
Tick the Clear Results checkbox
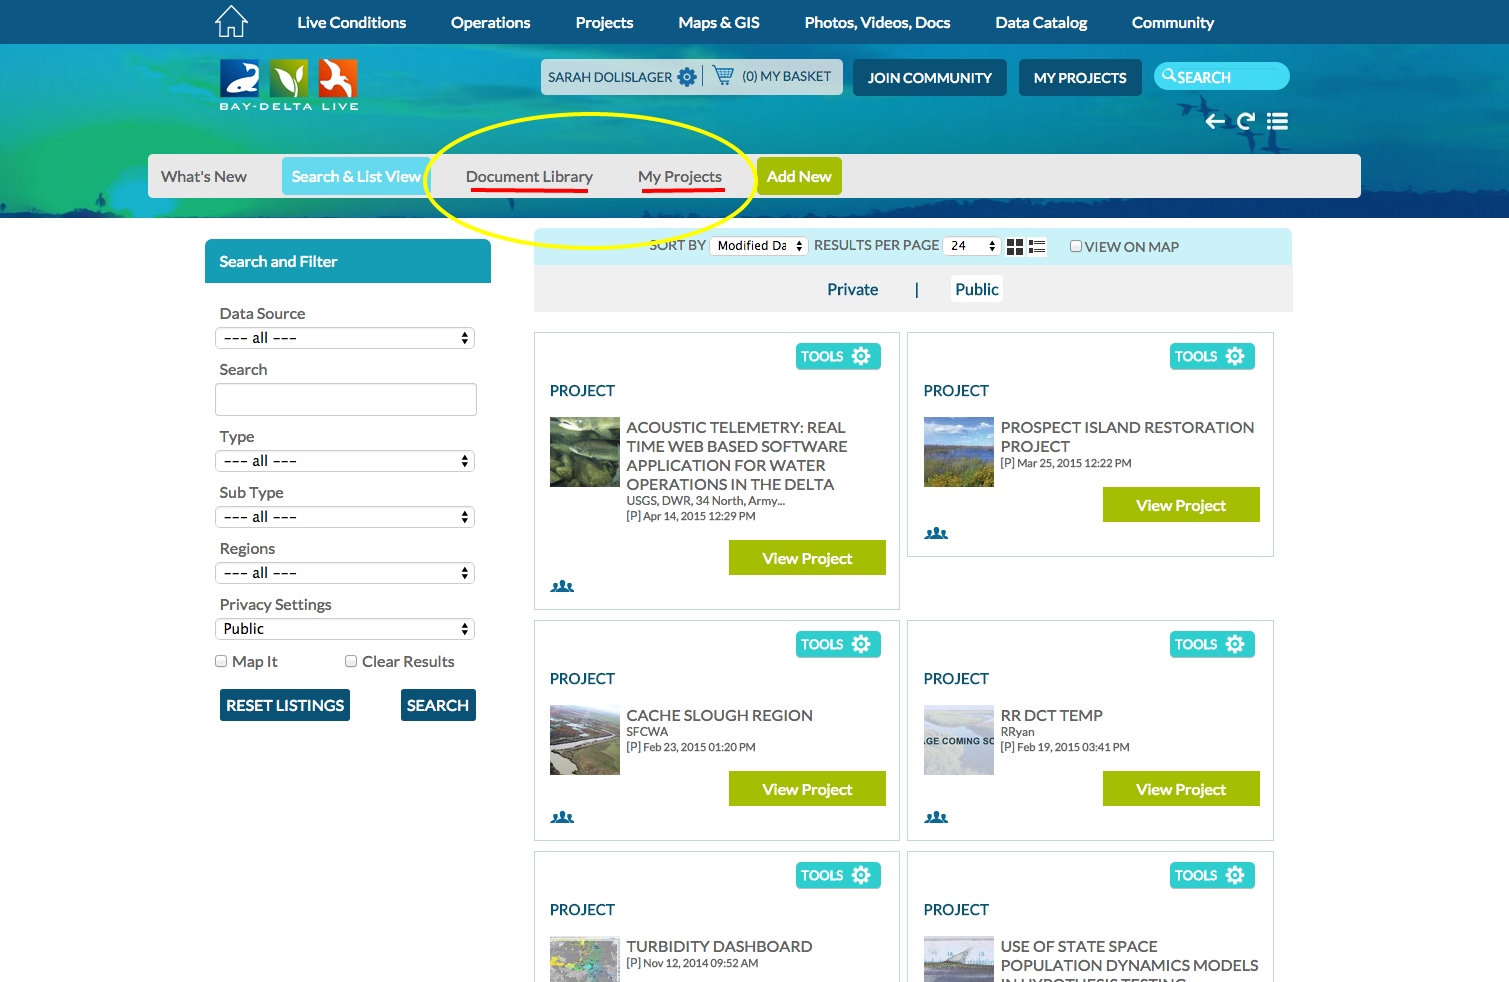pos(351,661)
